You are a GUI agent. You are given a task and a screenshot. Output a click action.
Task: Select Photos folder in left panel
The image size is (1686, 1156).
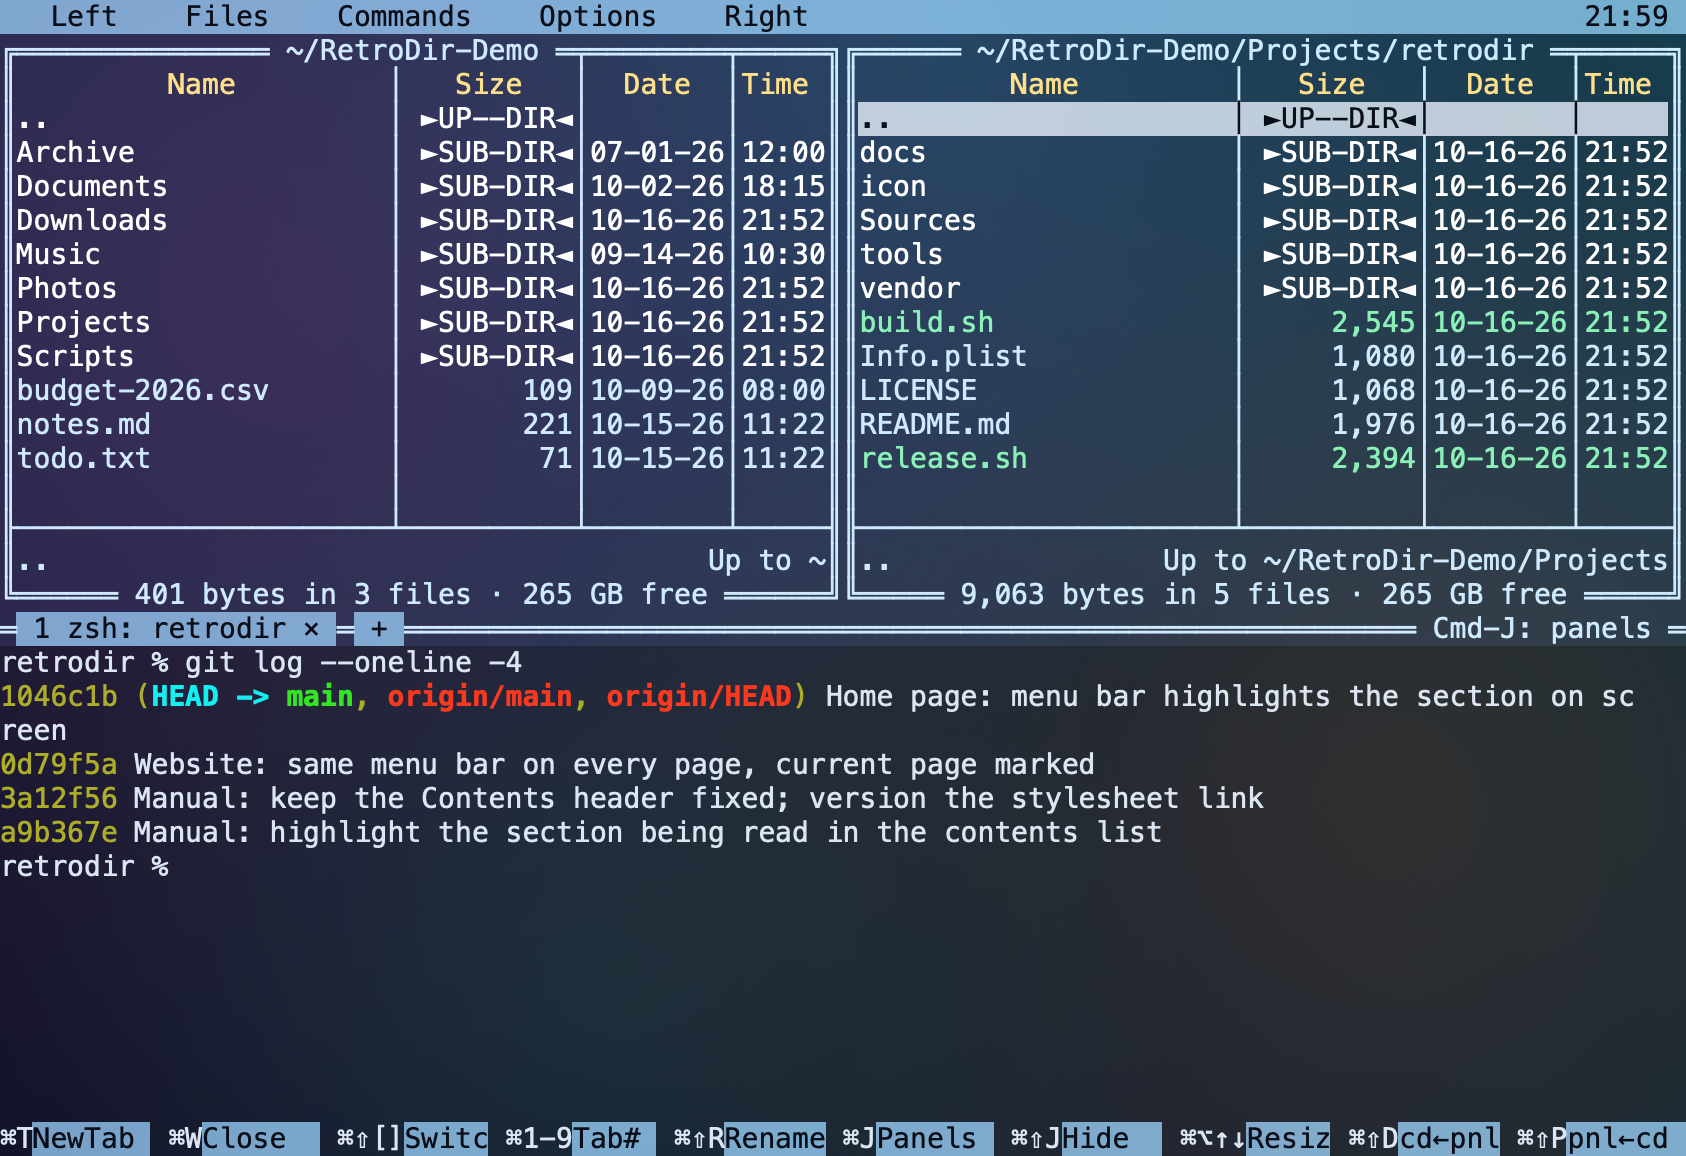(421, 288)
